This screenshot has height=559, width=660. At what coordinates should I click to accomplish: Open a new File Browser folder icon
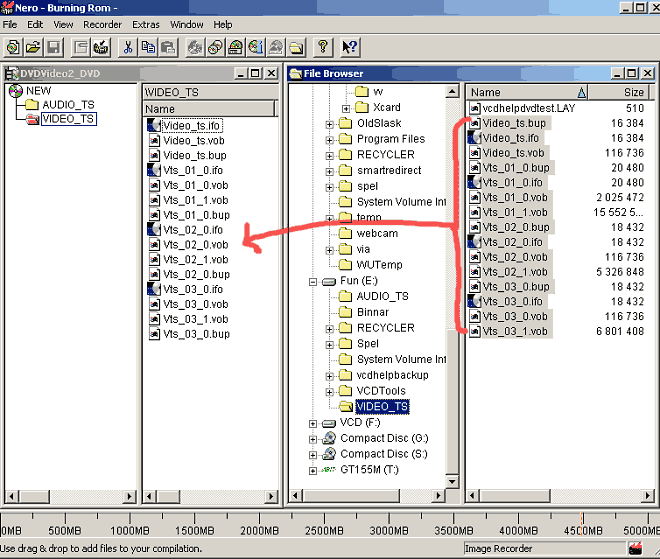[x=296, y=47]
